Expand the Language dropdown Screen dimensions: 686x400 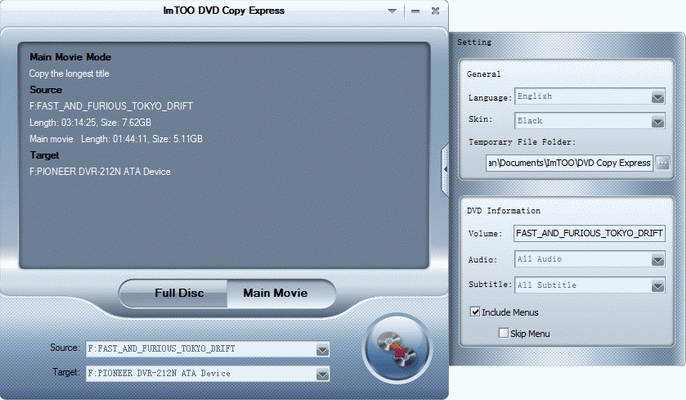pos(658,98)
